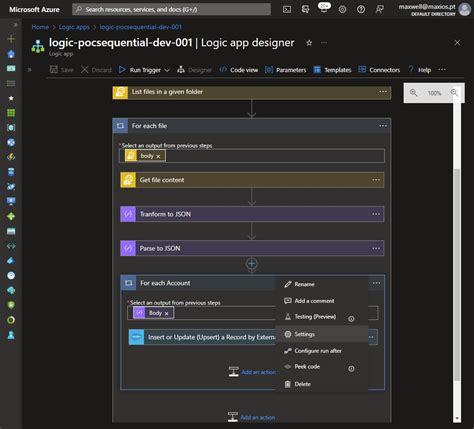Open the Virtual machines monitor icon in sidebar
The image size is (474, 429).
(11, 201)
